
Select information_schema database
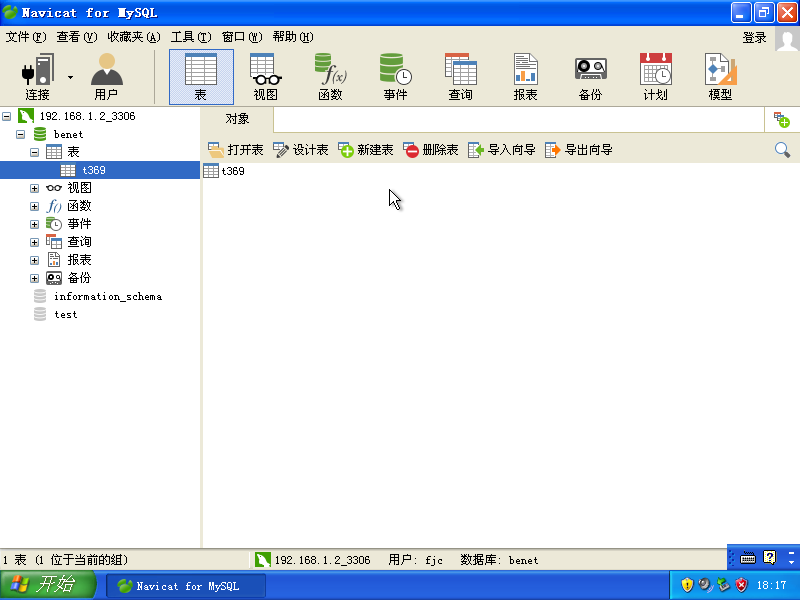pos(108,296)
